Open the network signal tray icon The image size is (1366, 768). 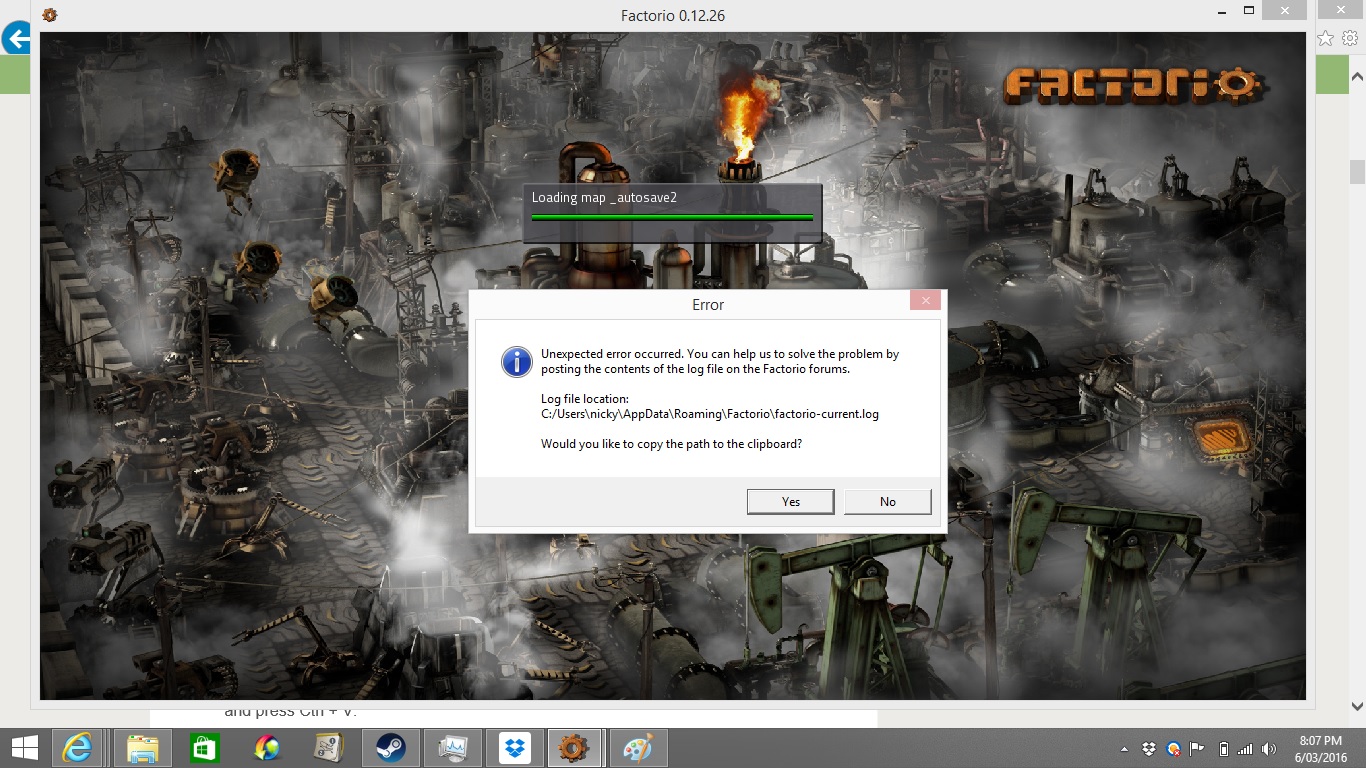pyautogui.click(x=1245, y=749)
